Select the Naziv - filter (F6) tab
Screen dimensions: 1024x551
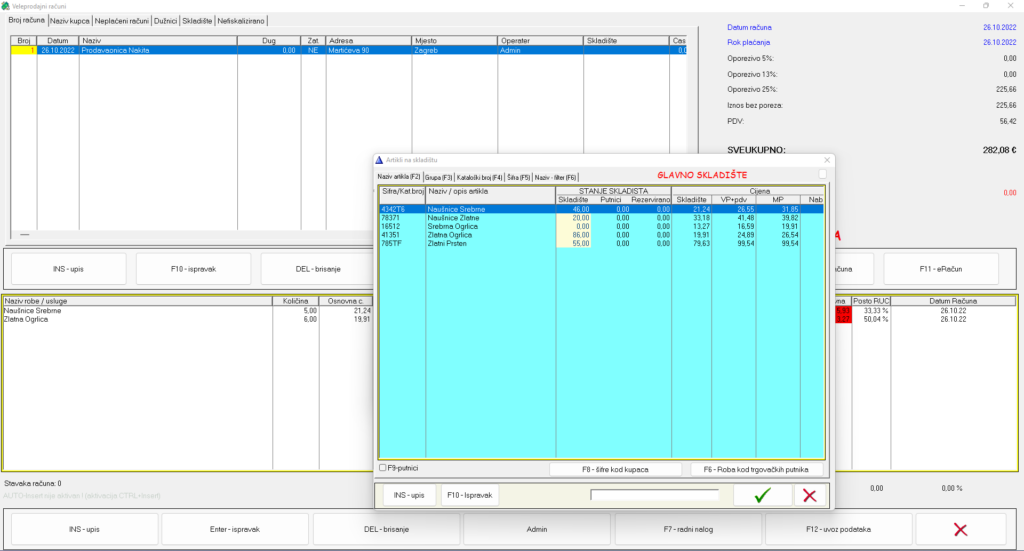[555, 177]
